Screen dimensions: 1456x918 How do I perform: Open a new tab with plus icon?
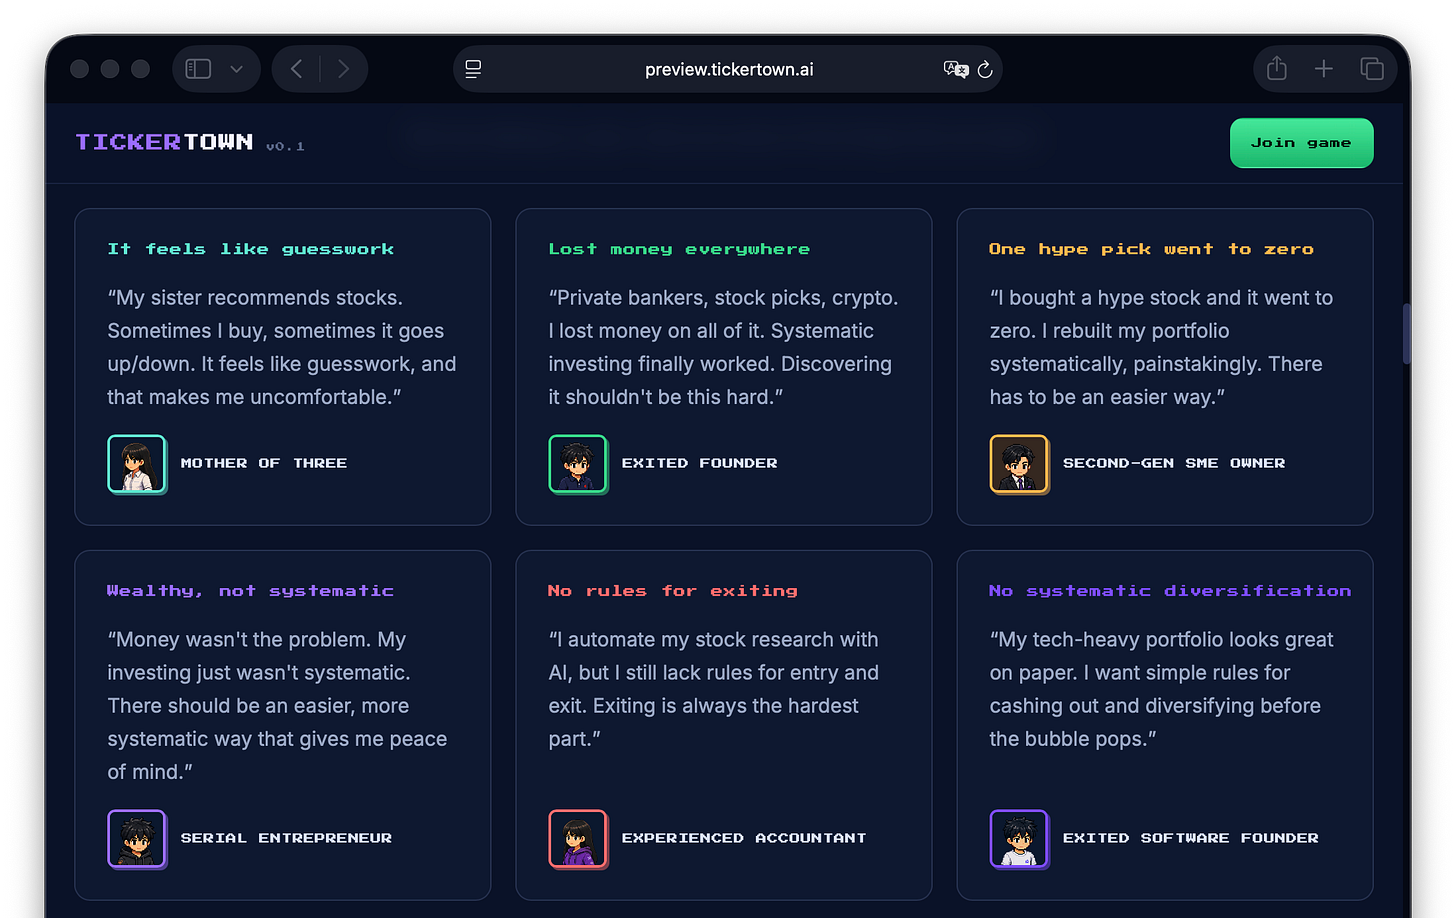pos(1324,69)
